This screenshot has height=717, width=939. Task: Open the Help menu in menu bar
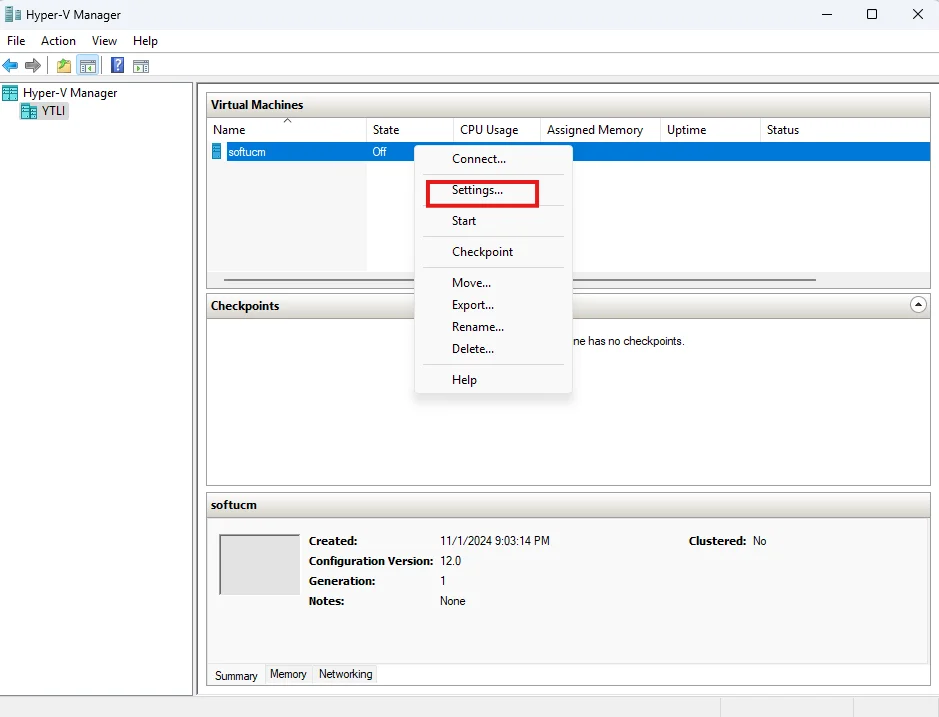tap(145, 41)
